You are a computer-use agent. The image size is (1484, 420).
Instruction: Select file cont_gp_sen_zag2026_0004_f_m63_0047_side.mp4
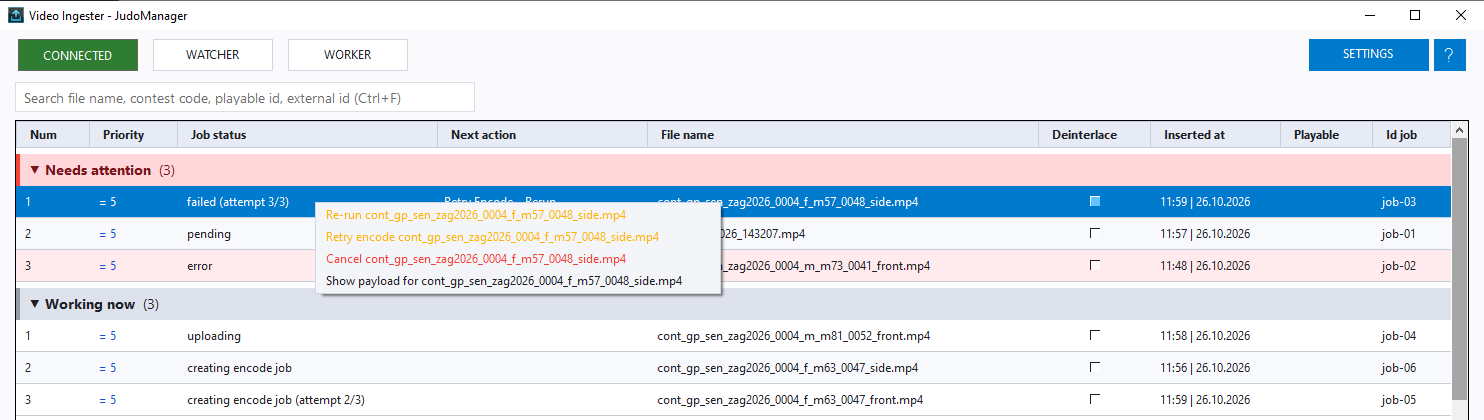pyautogui.click(x=788, y=368)
